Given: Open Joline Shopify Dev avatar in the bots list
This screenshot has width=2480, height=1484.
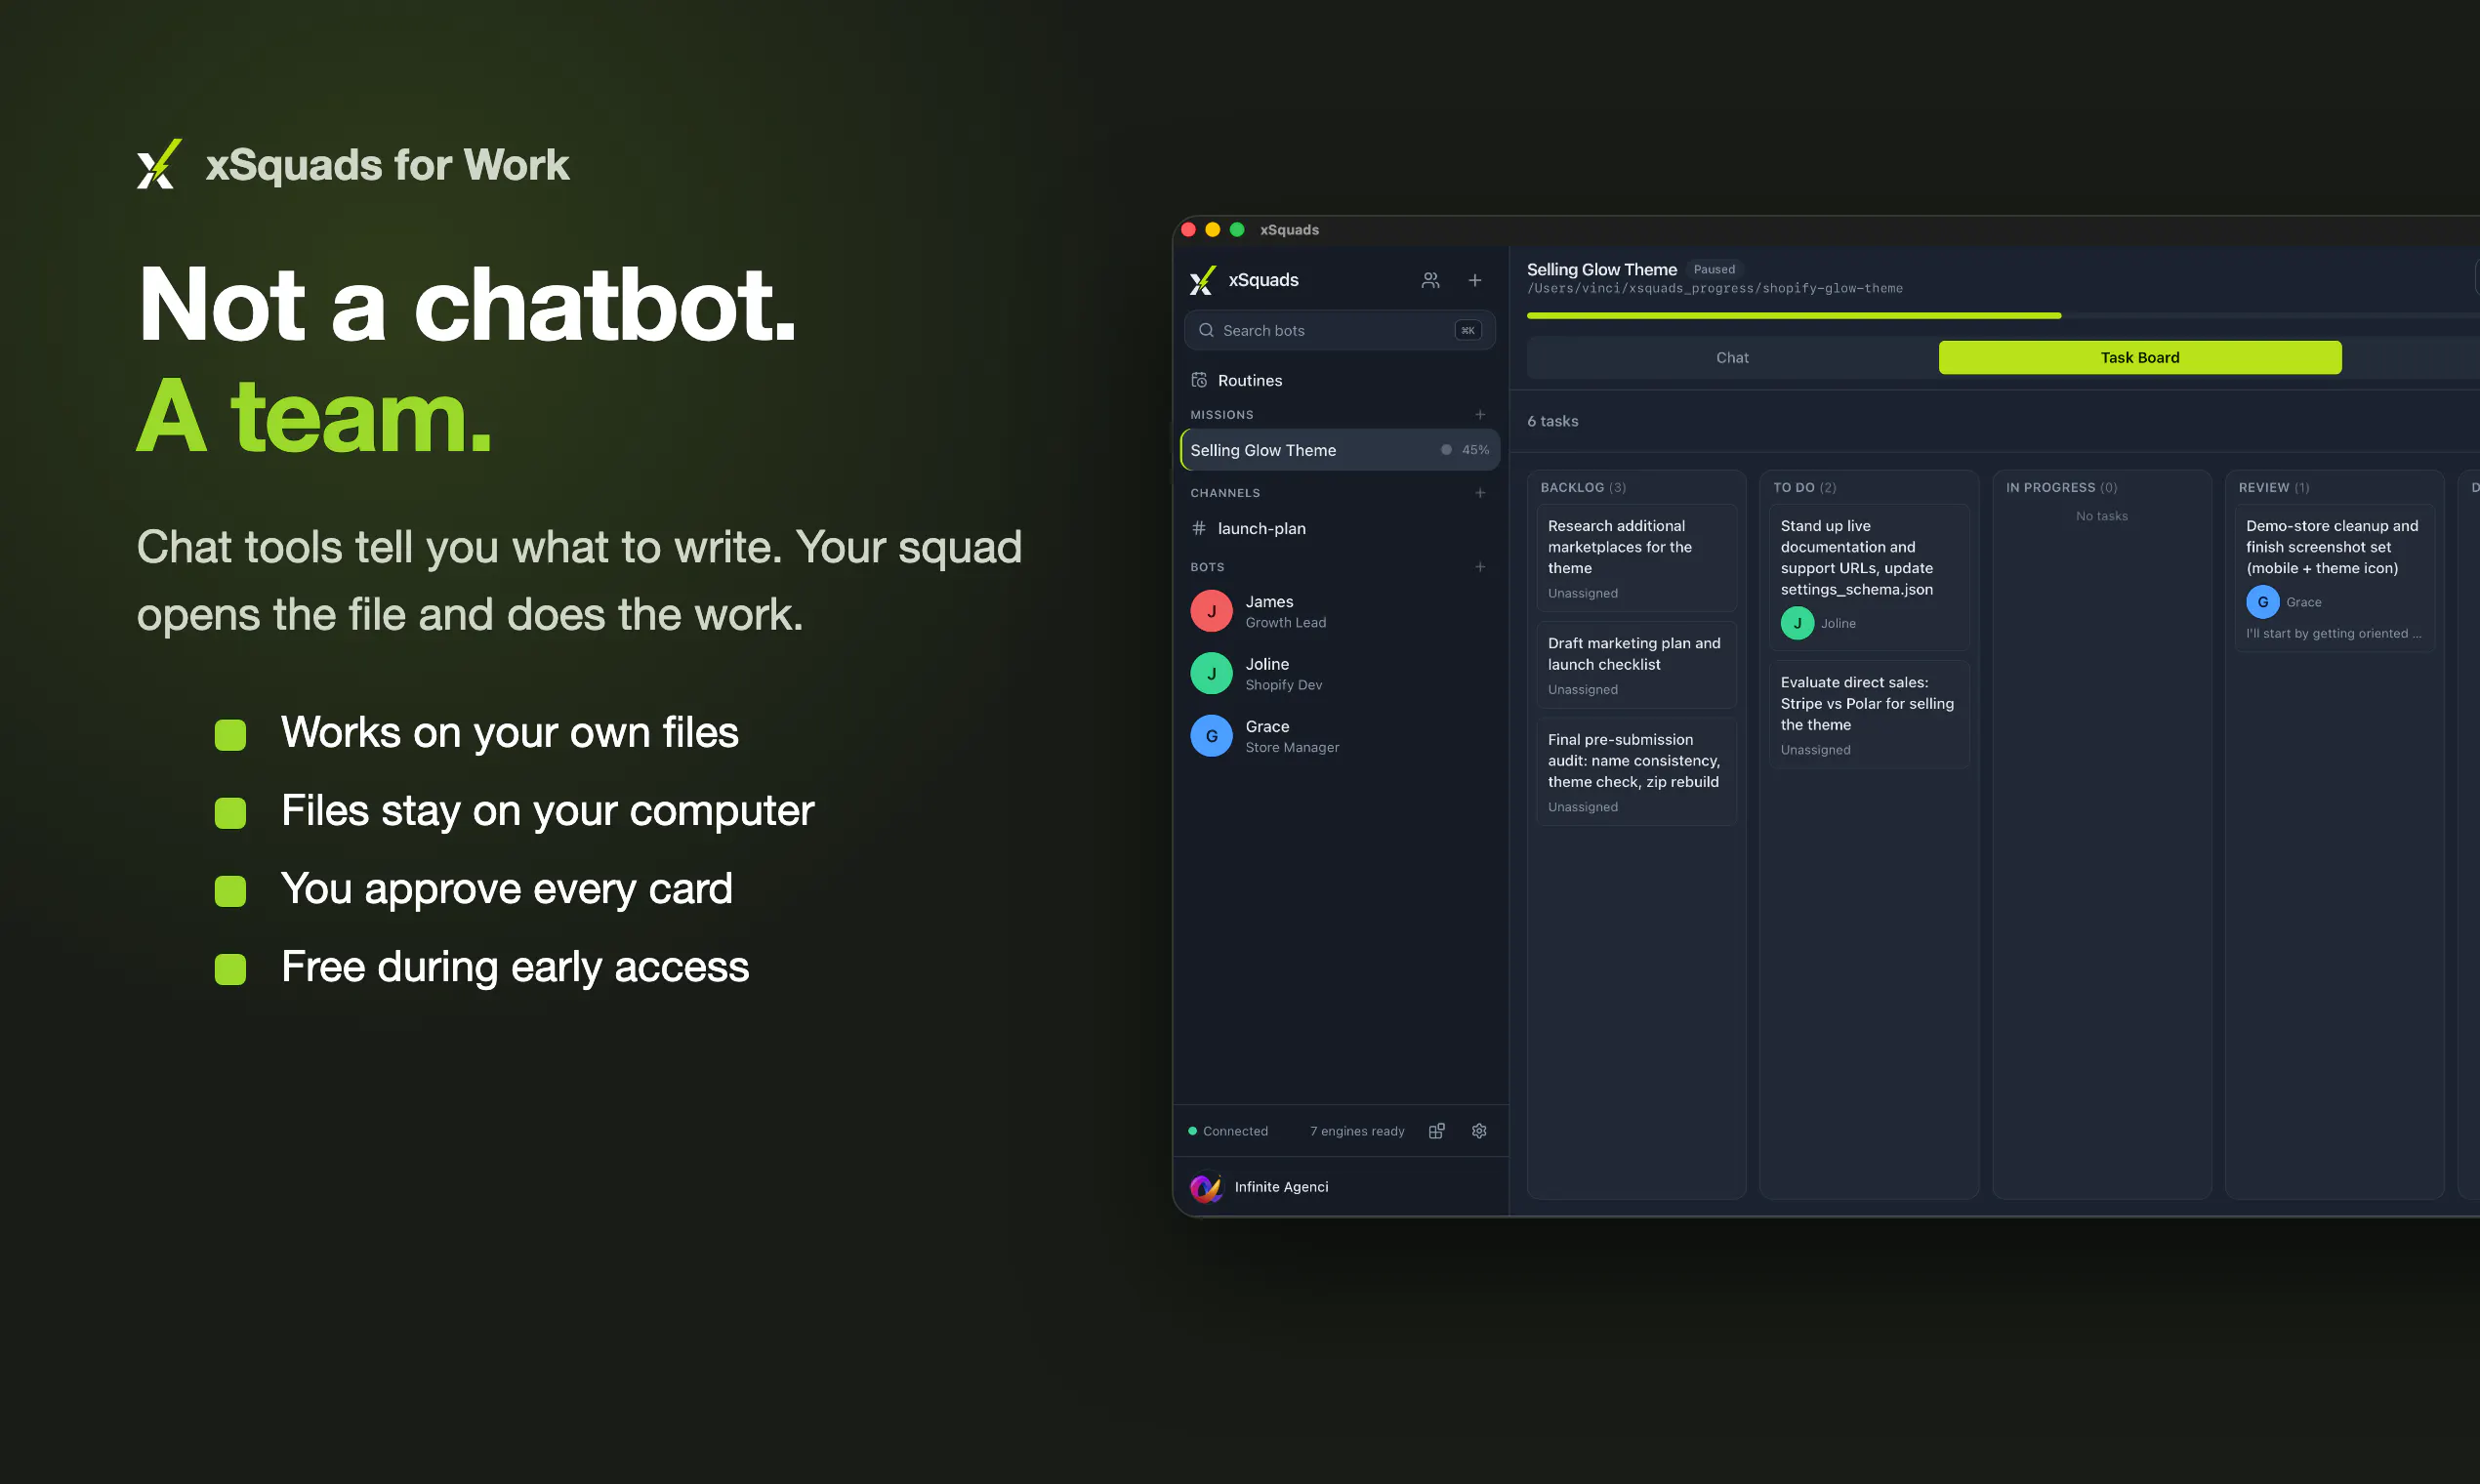Looking at the screenshot, I should [x=1211, y=673].
